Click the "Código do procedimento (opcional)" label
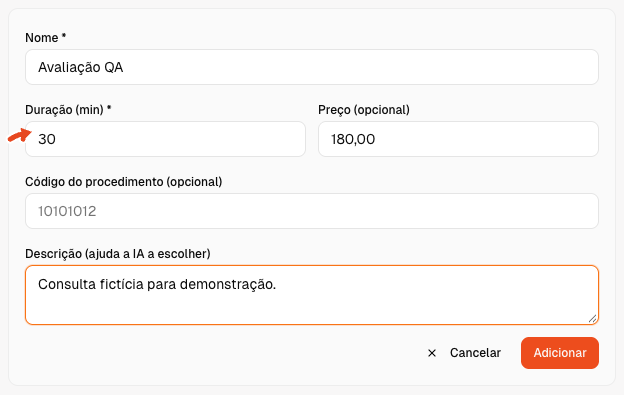Screen dimensions: 624x395 123,182
